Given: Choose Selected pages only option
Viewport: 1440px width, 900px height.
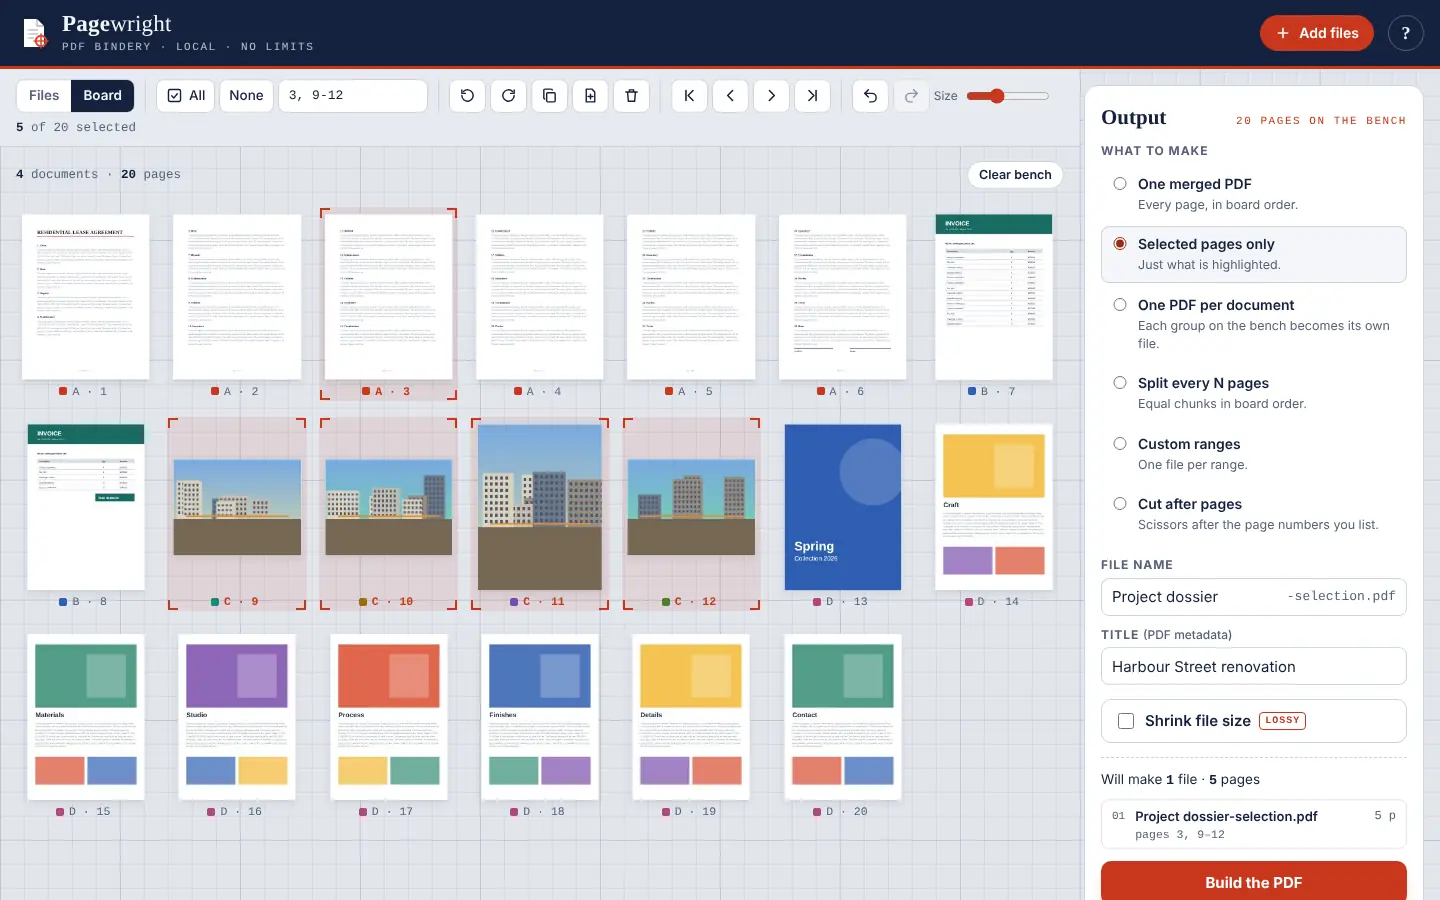Looking at the screenshot, I should [1253, 254].
